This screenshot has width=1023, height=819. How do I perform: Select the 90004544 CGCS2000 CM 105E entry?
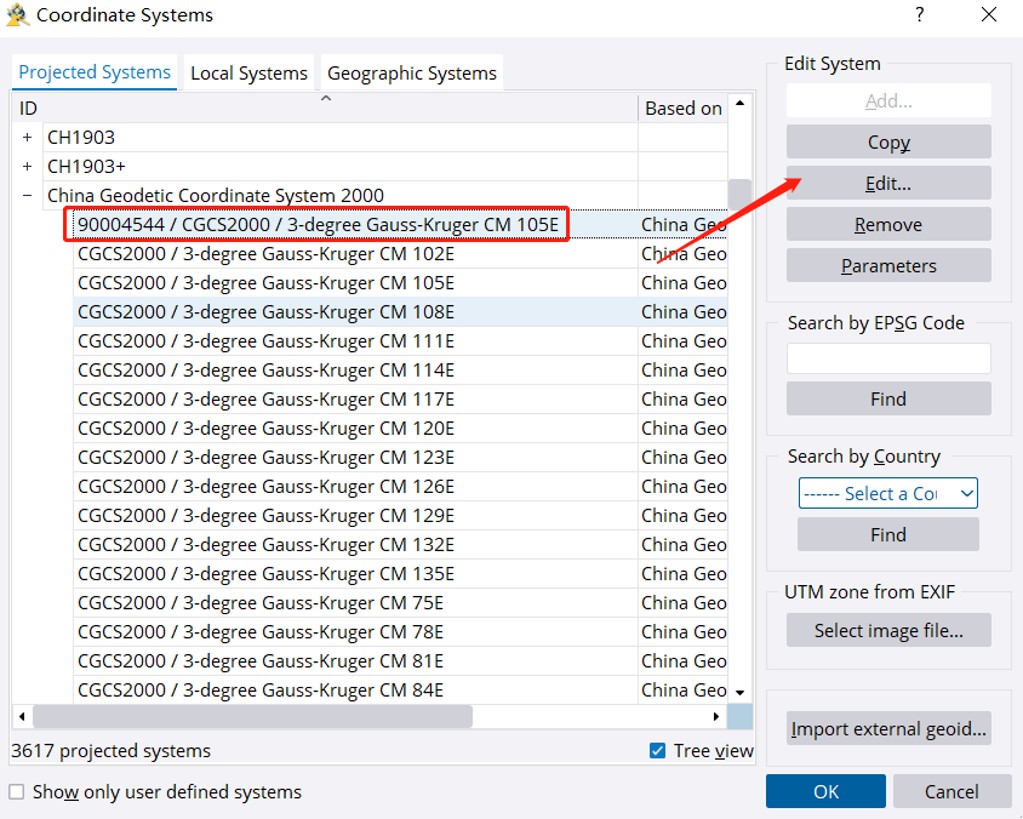pyautogui.click(x=318, y=224)
